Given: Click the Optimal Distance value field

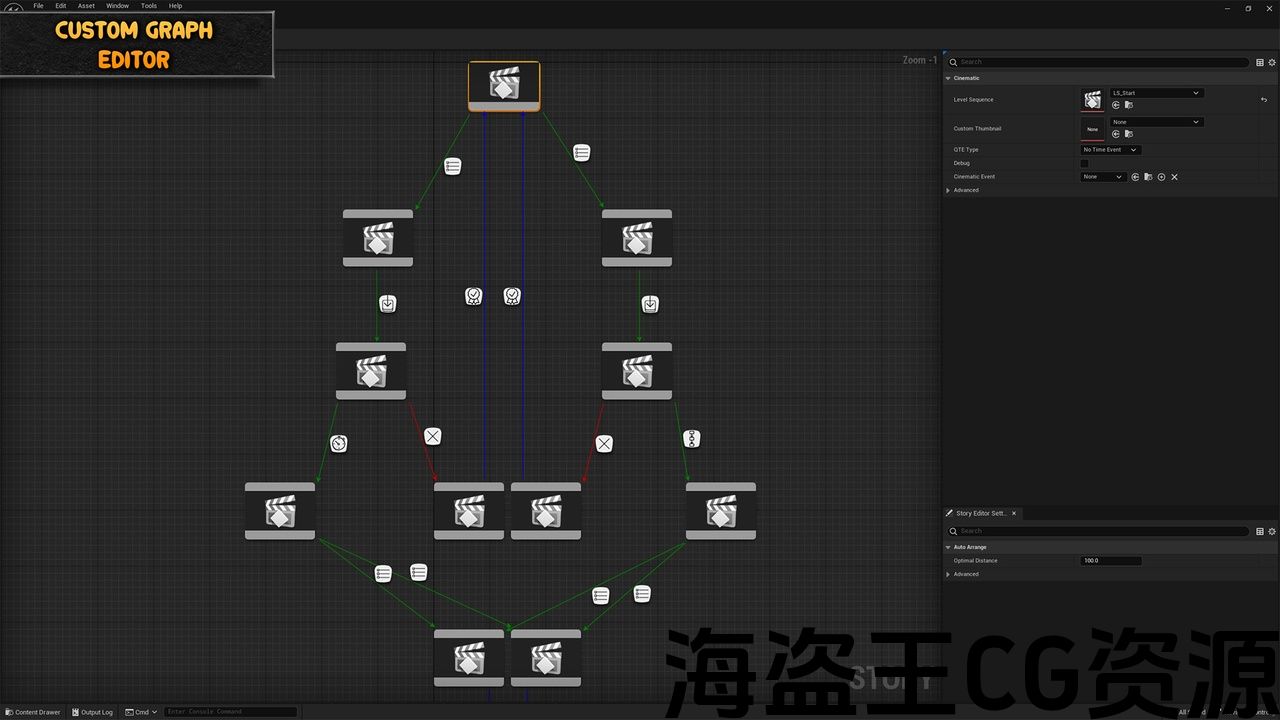Looking at the screenshot, I should pos(1110,561).
